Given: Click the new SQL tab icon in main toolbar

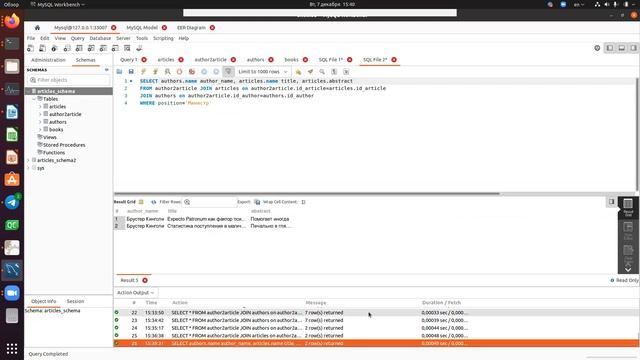Looking at the screenshot, I should click(x=31, y=48).
